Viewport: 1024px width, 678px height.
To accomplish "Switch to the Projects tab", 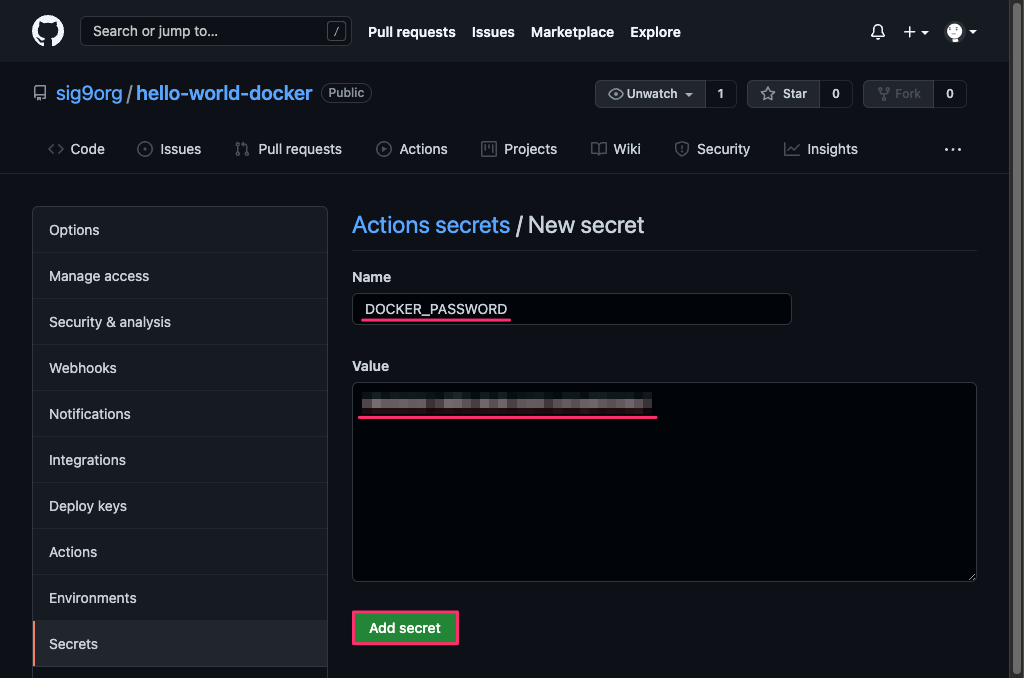I will 519,149.
